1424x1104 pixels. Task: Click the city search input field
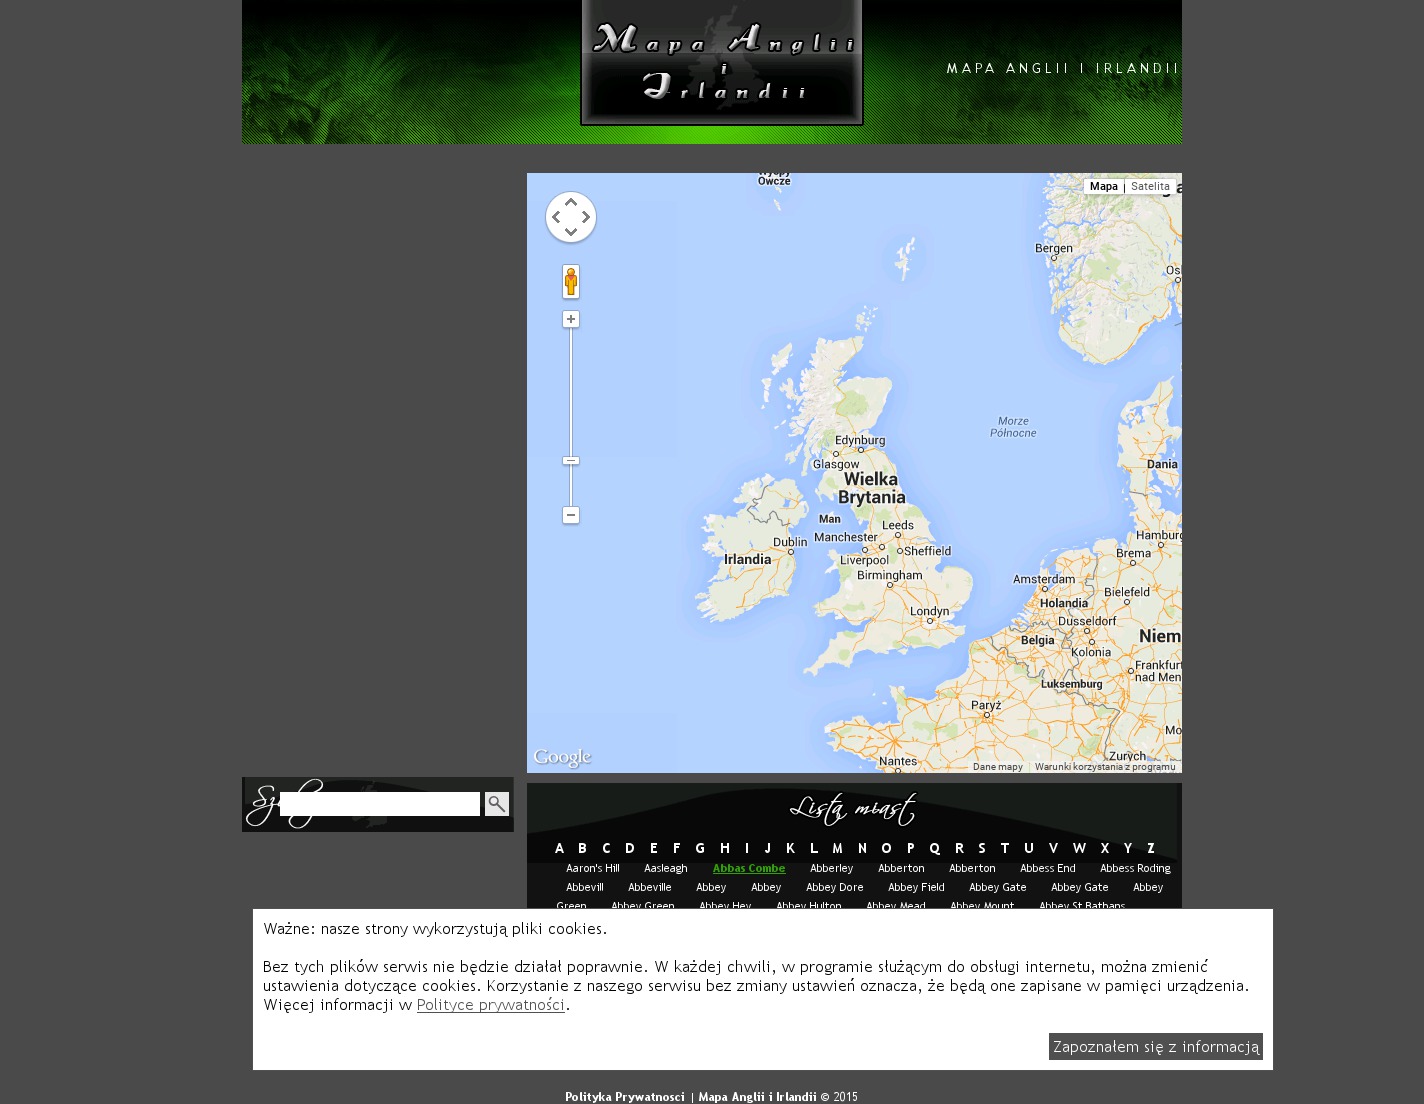(380, 804)
